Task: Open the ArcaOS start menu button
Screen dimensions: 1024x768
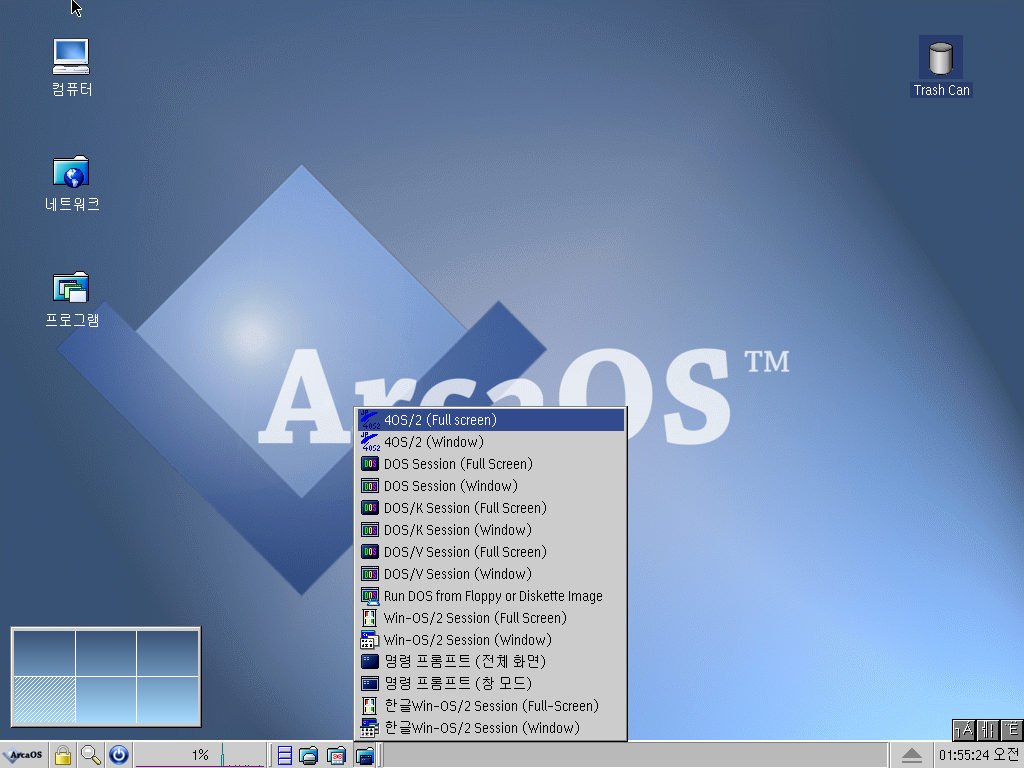Action: [x=24, y=755]
